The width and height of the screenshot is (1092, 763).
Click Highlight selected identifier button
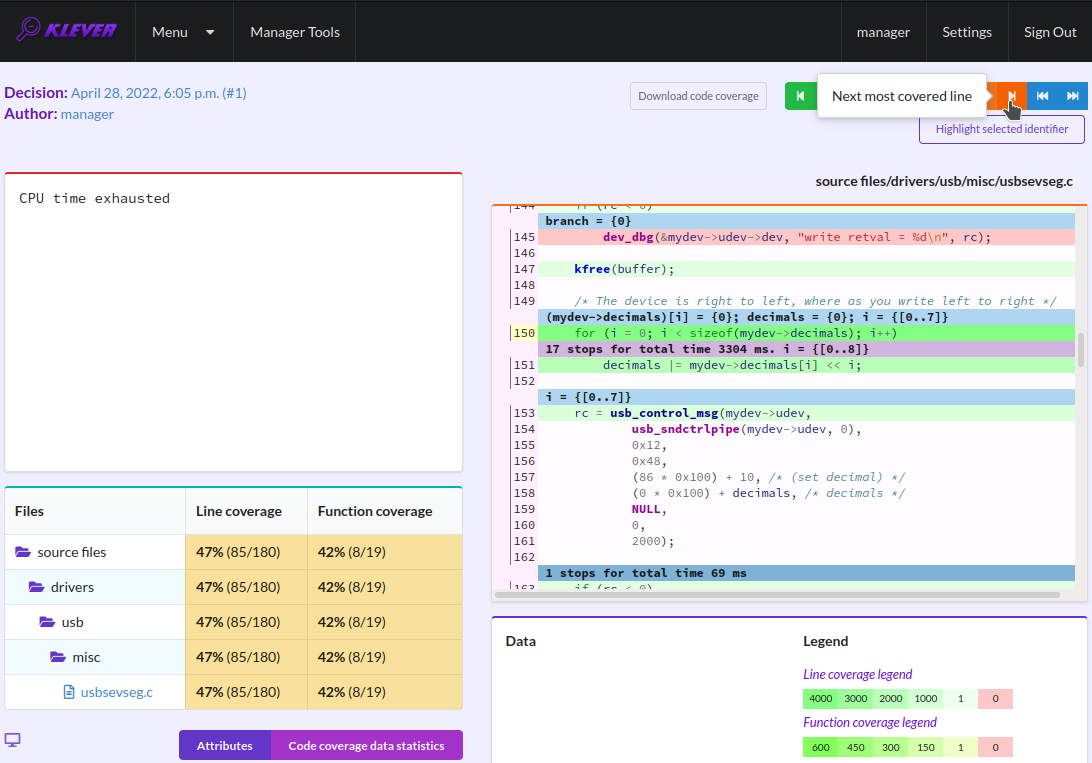1001,129
